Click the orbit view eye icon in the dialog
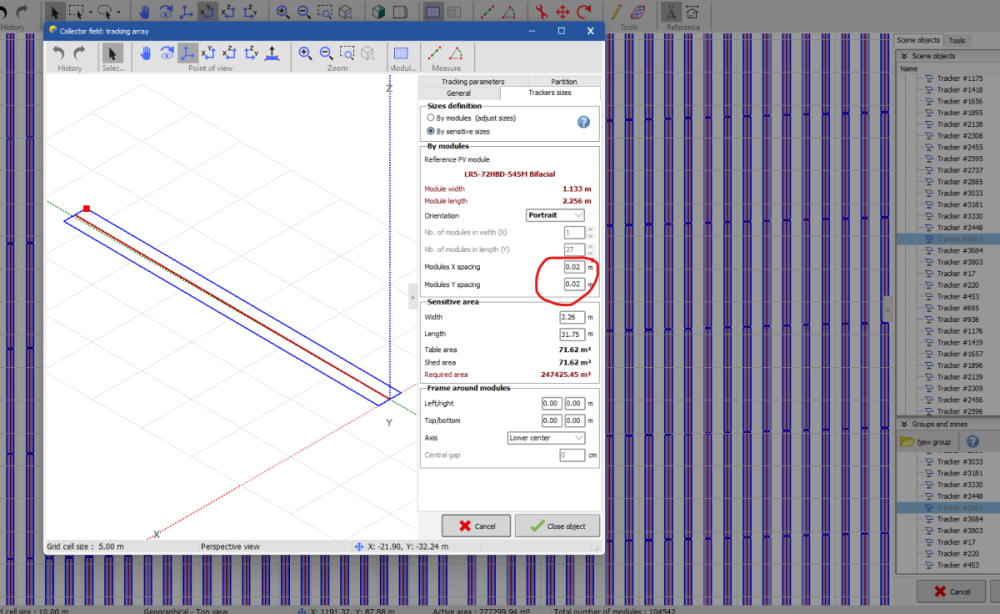Image resolution: width=1000 pixels, height=614 pixels. pyautogui.click(x=167, y=53)
